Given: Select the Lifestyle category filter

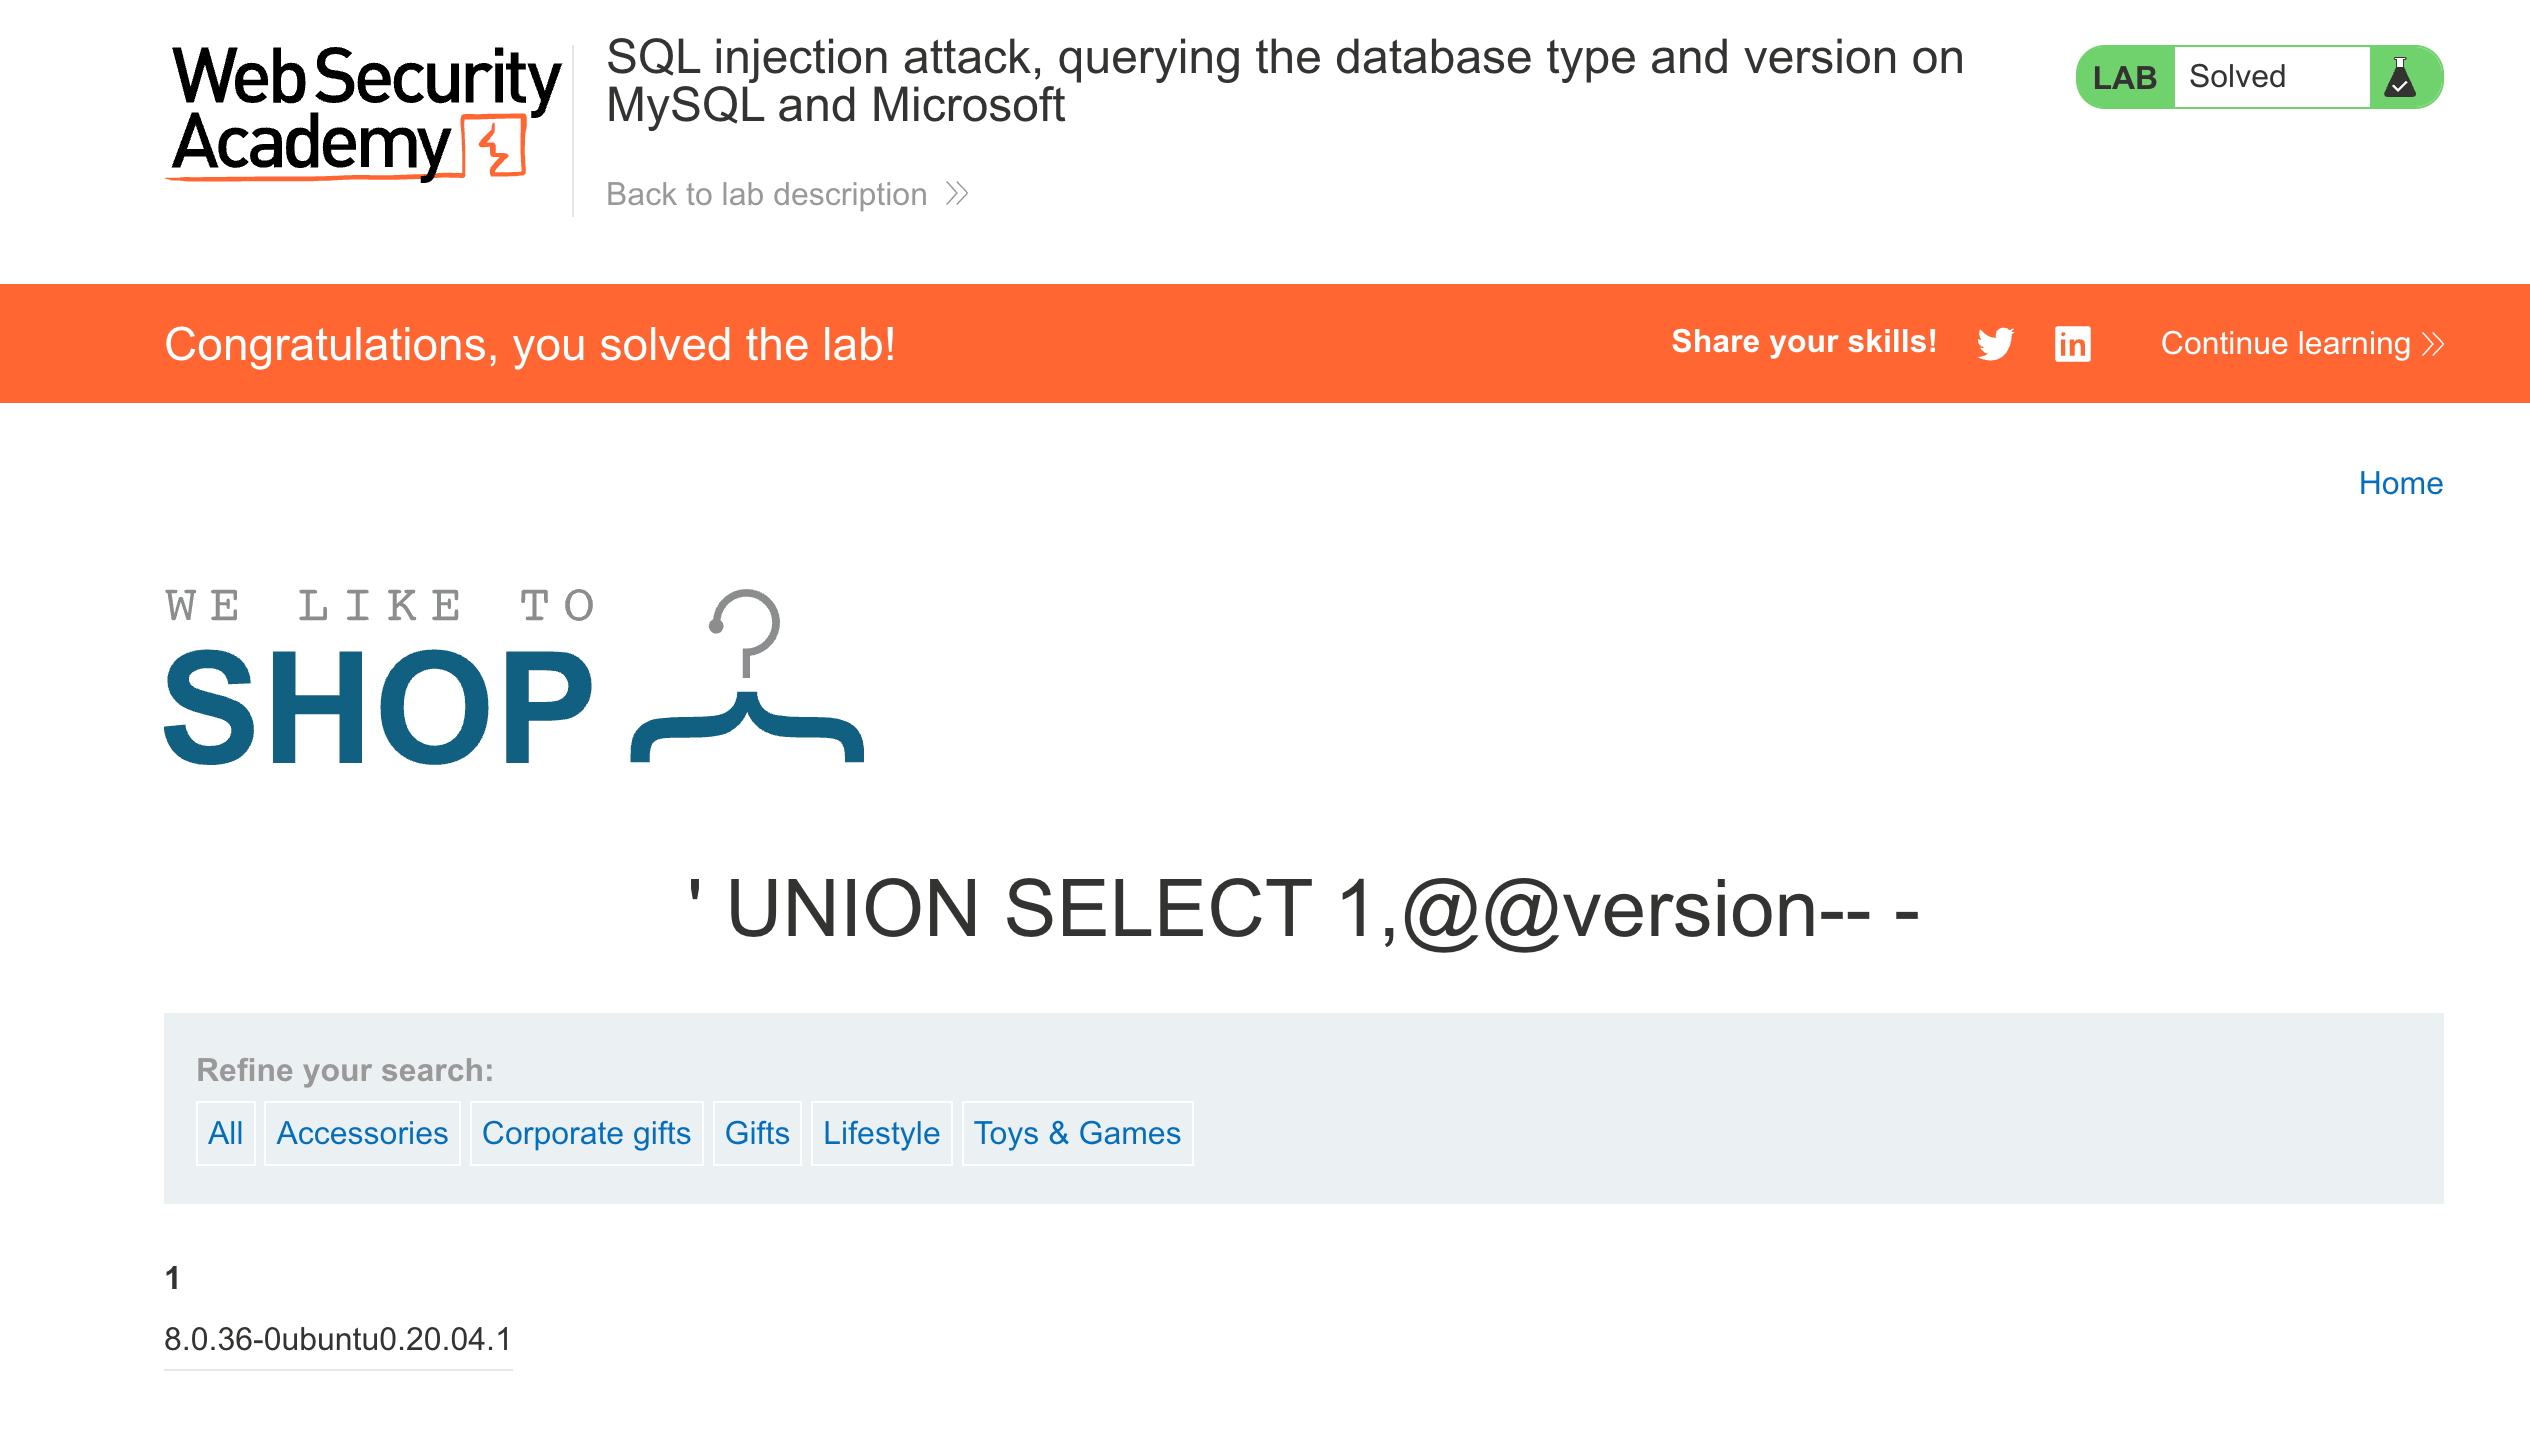Looking at the screenshot, I should [881, 1133].
